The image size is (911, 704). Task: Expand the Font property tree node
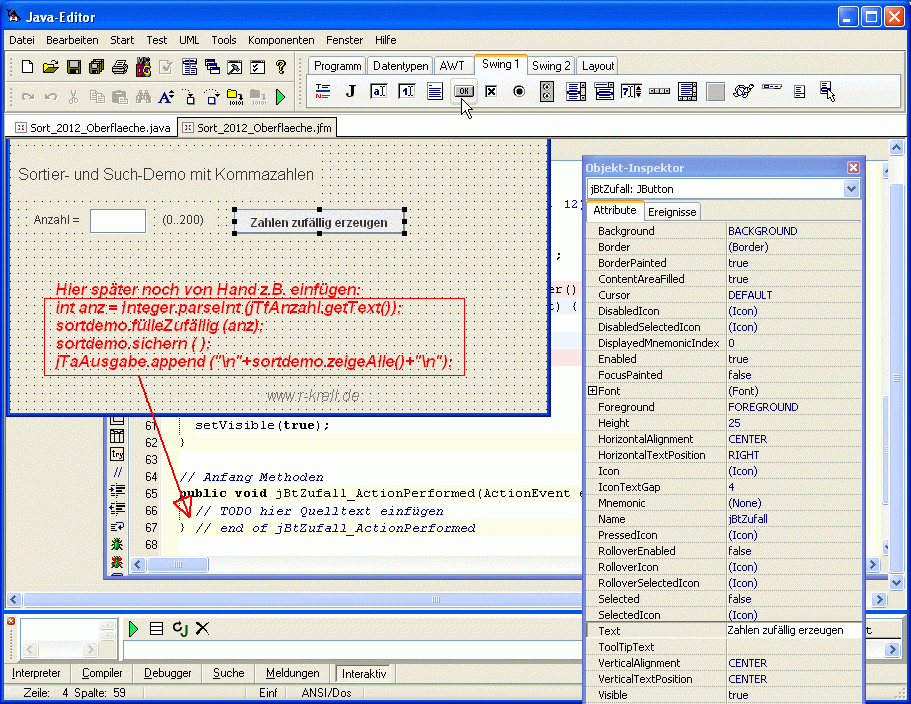[x=592, y=391]
